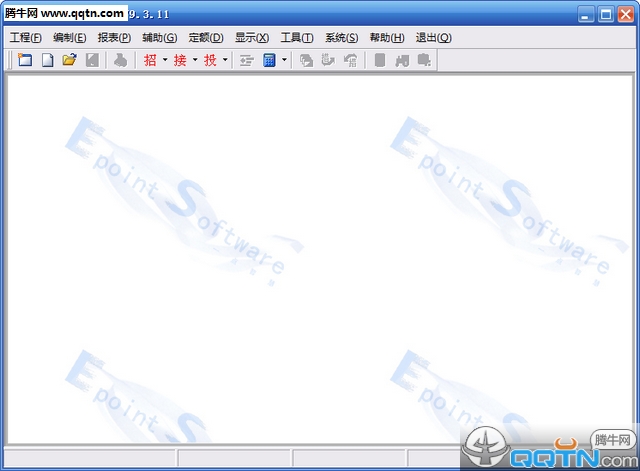Image resolution: width=640 pixels, height=471 pixels.
Task: Expand the dropdown arrow beside 招
Action: pos(165,60)
